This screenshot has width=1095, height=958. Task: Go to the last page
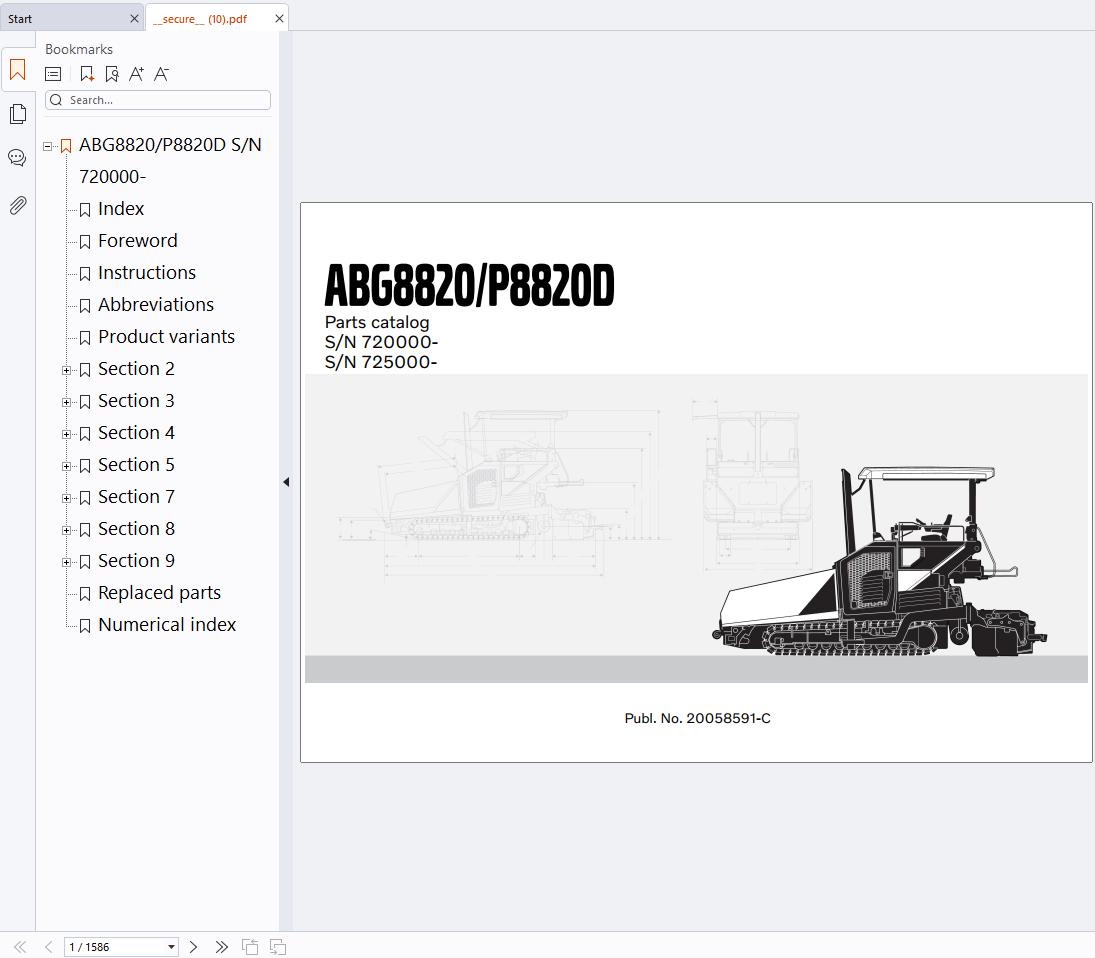(221, 947)
